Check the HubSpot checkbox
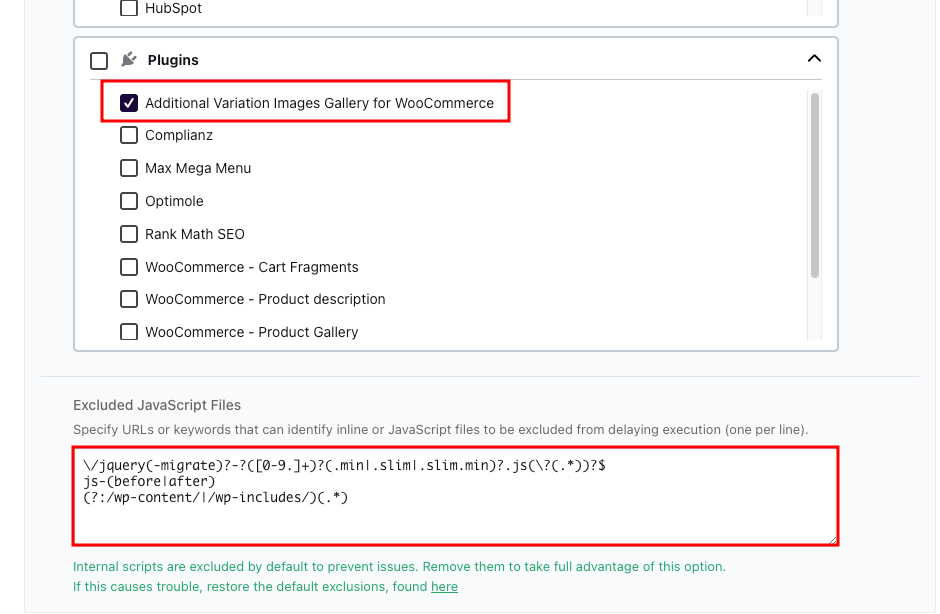Image resolution: width=940 pixels, height=614 pixels. (x=129, y=8)
